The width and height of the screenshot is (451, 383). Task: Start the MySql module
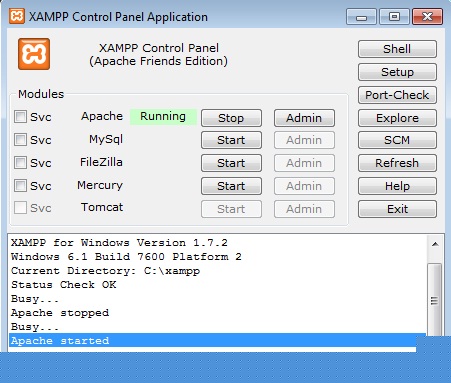pos(231,140)
